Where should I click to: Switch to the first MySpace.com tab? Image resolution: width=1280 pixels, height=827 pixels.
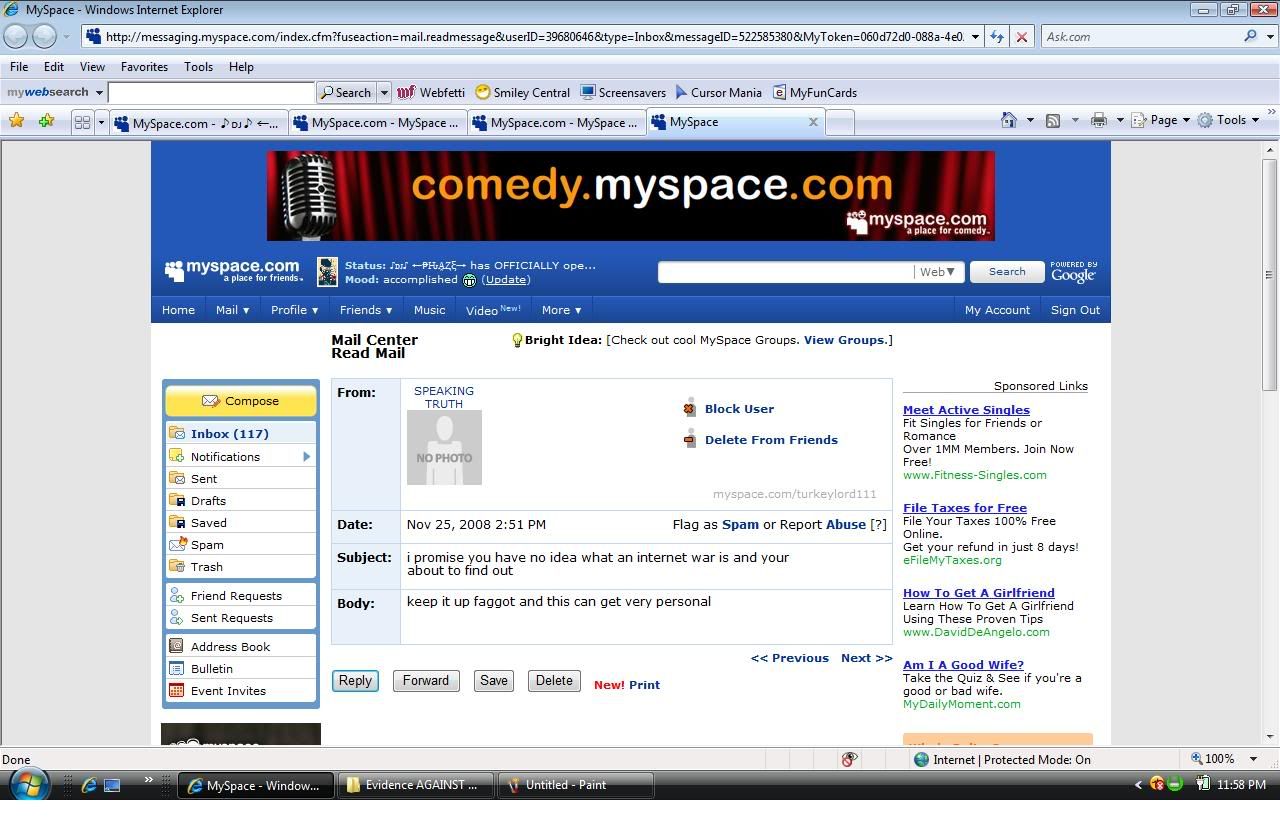point(198,123)
